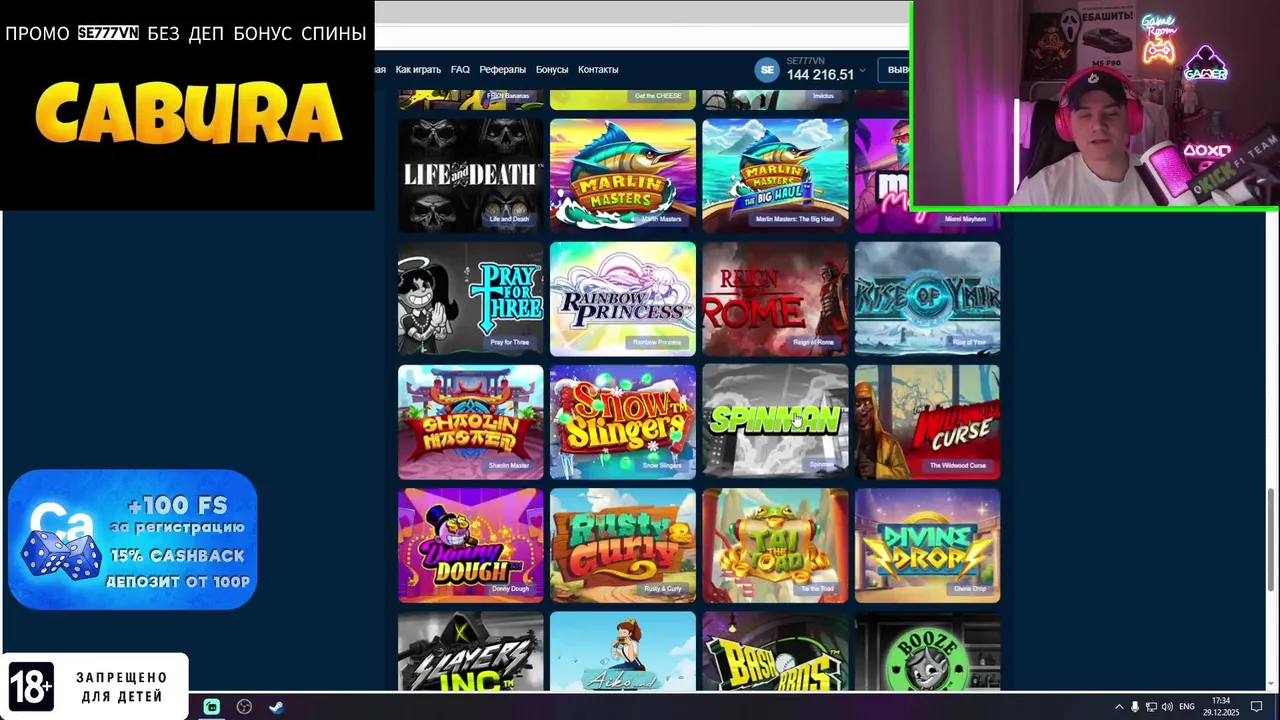
Task: Select the Snow Slingers game tile
Action: pos(623,422)
